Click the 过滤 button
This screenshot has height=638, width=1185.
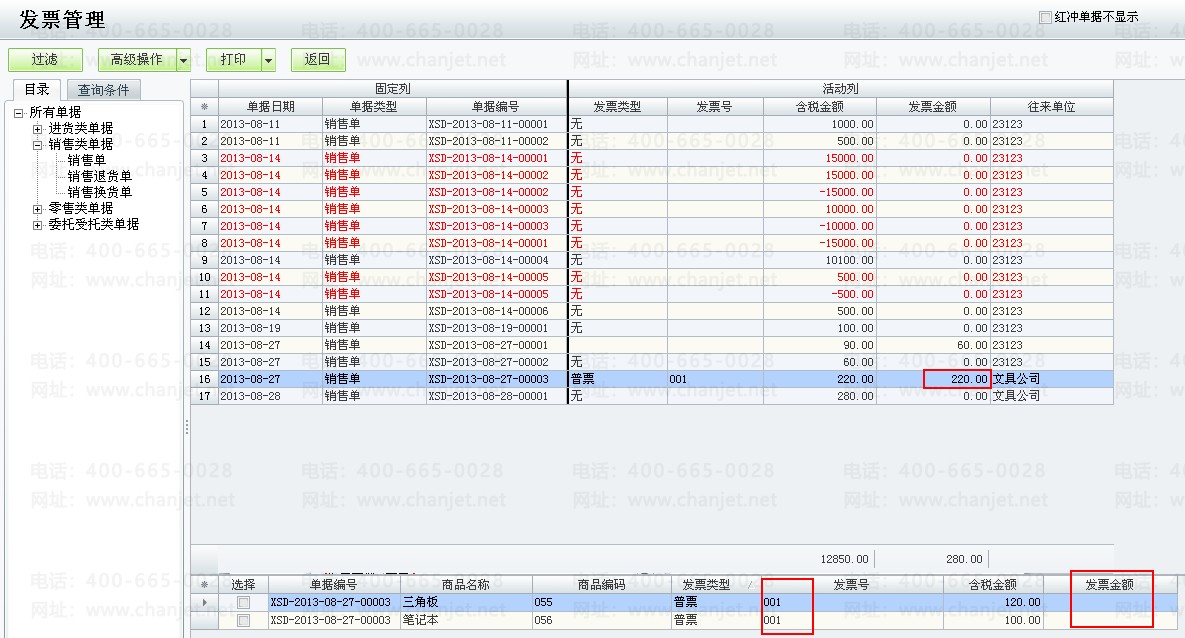pyautogui.click(x=45, y=60)
